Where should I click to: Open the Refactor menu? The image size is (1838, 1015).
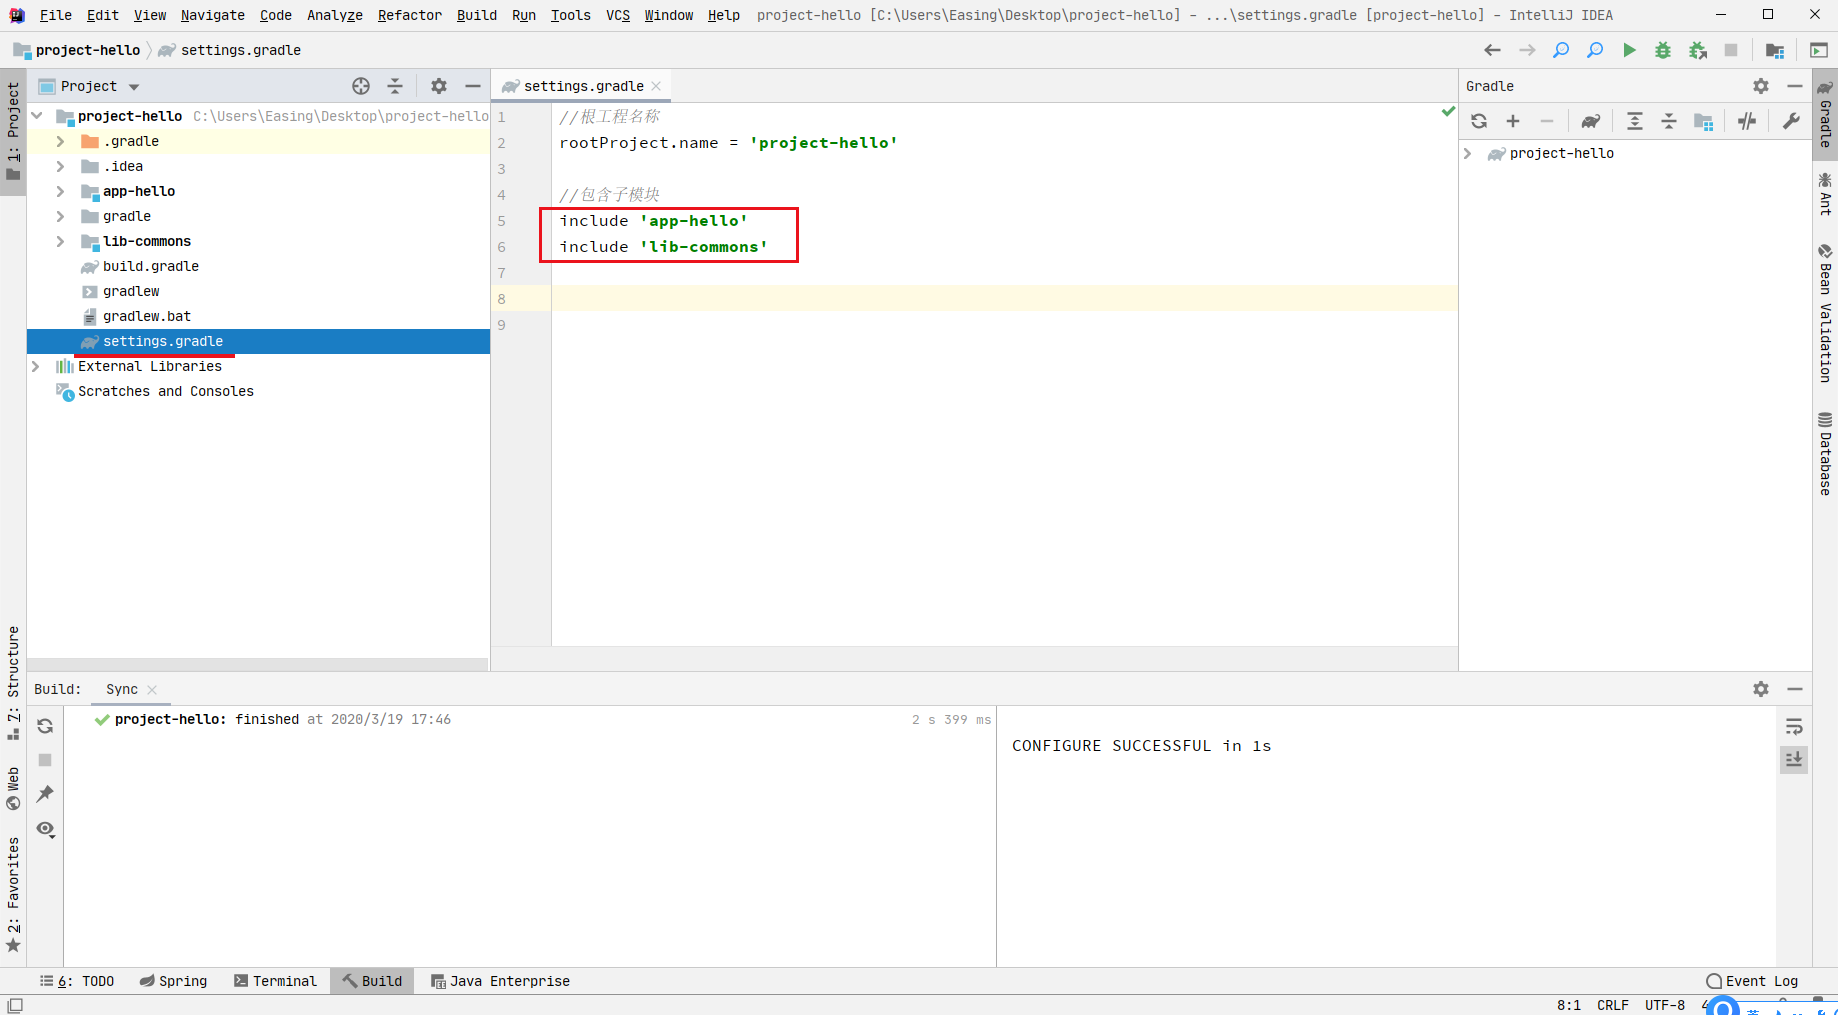tap(409, 15)
